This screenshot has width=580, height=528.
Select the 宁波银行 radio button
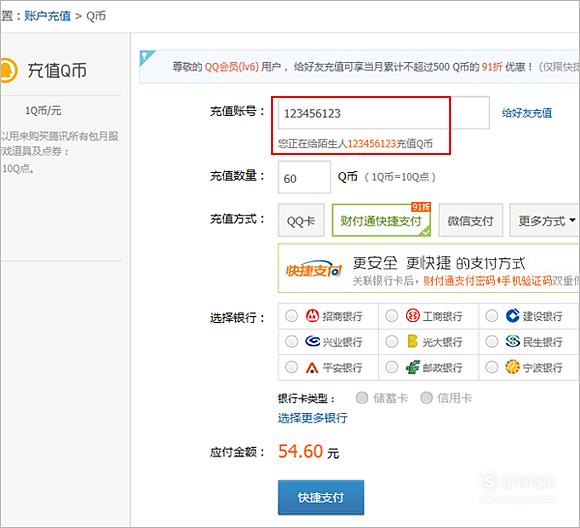[x=492, y=367]
